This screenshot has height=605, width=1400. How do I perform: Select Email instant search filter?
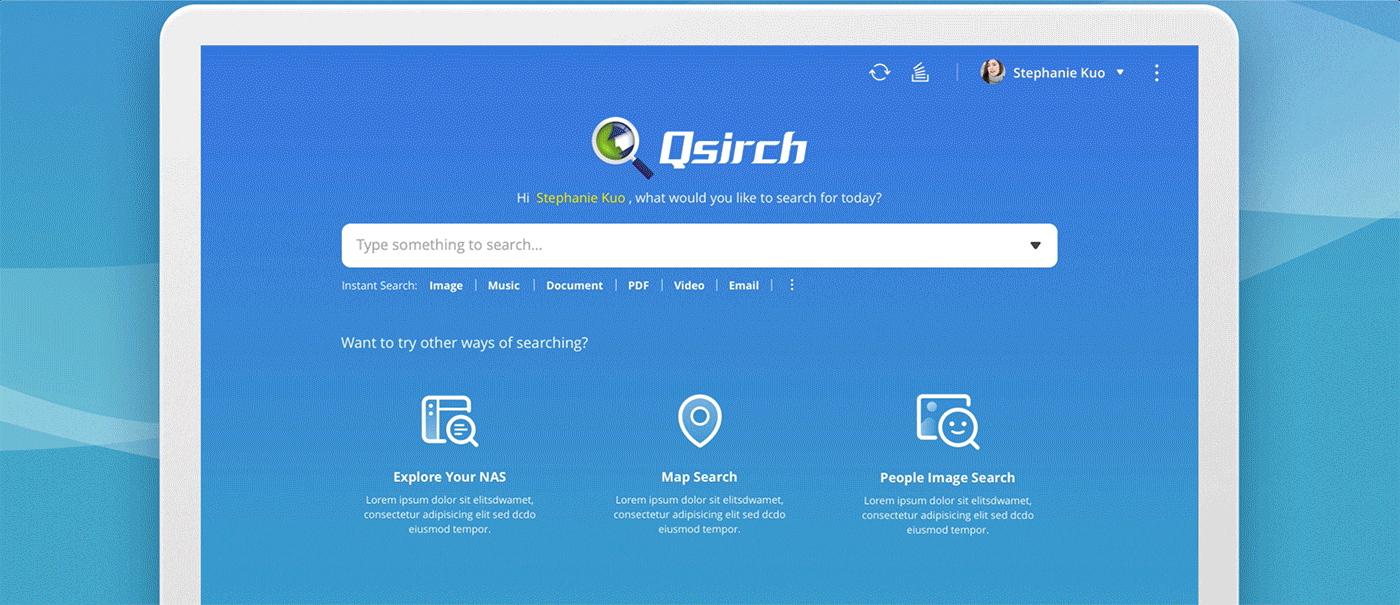pyautogui.click(x=744, y=285)
